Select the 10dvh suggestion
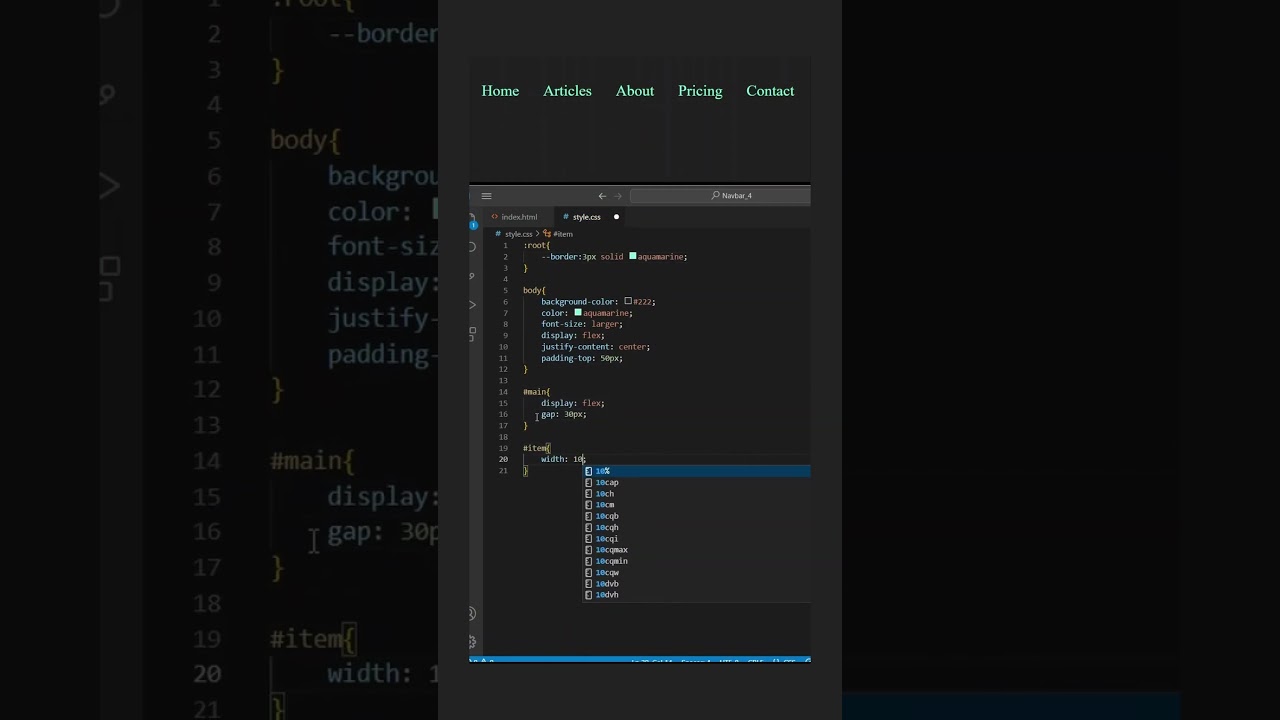 [x=697, y=595]
